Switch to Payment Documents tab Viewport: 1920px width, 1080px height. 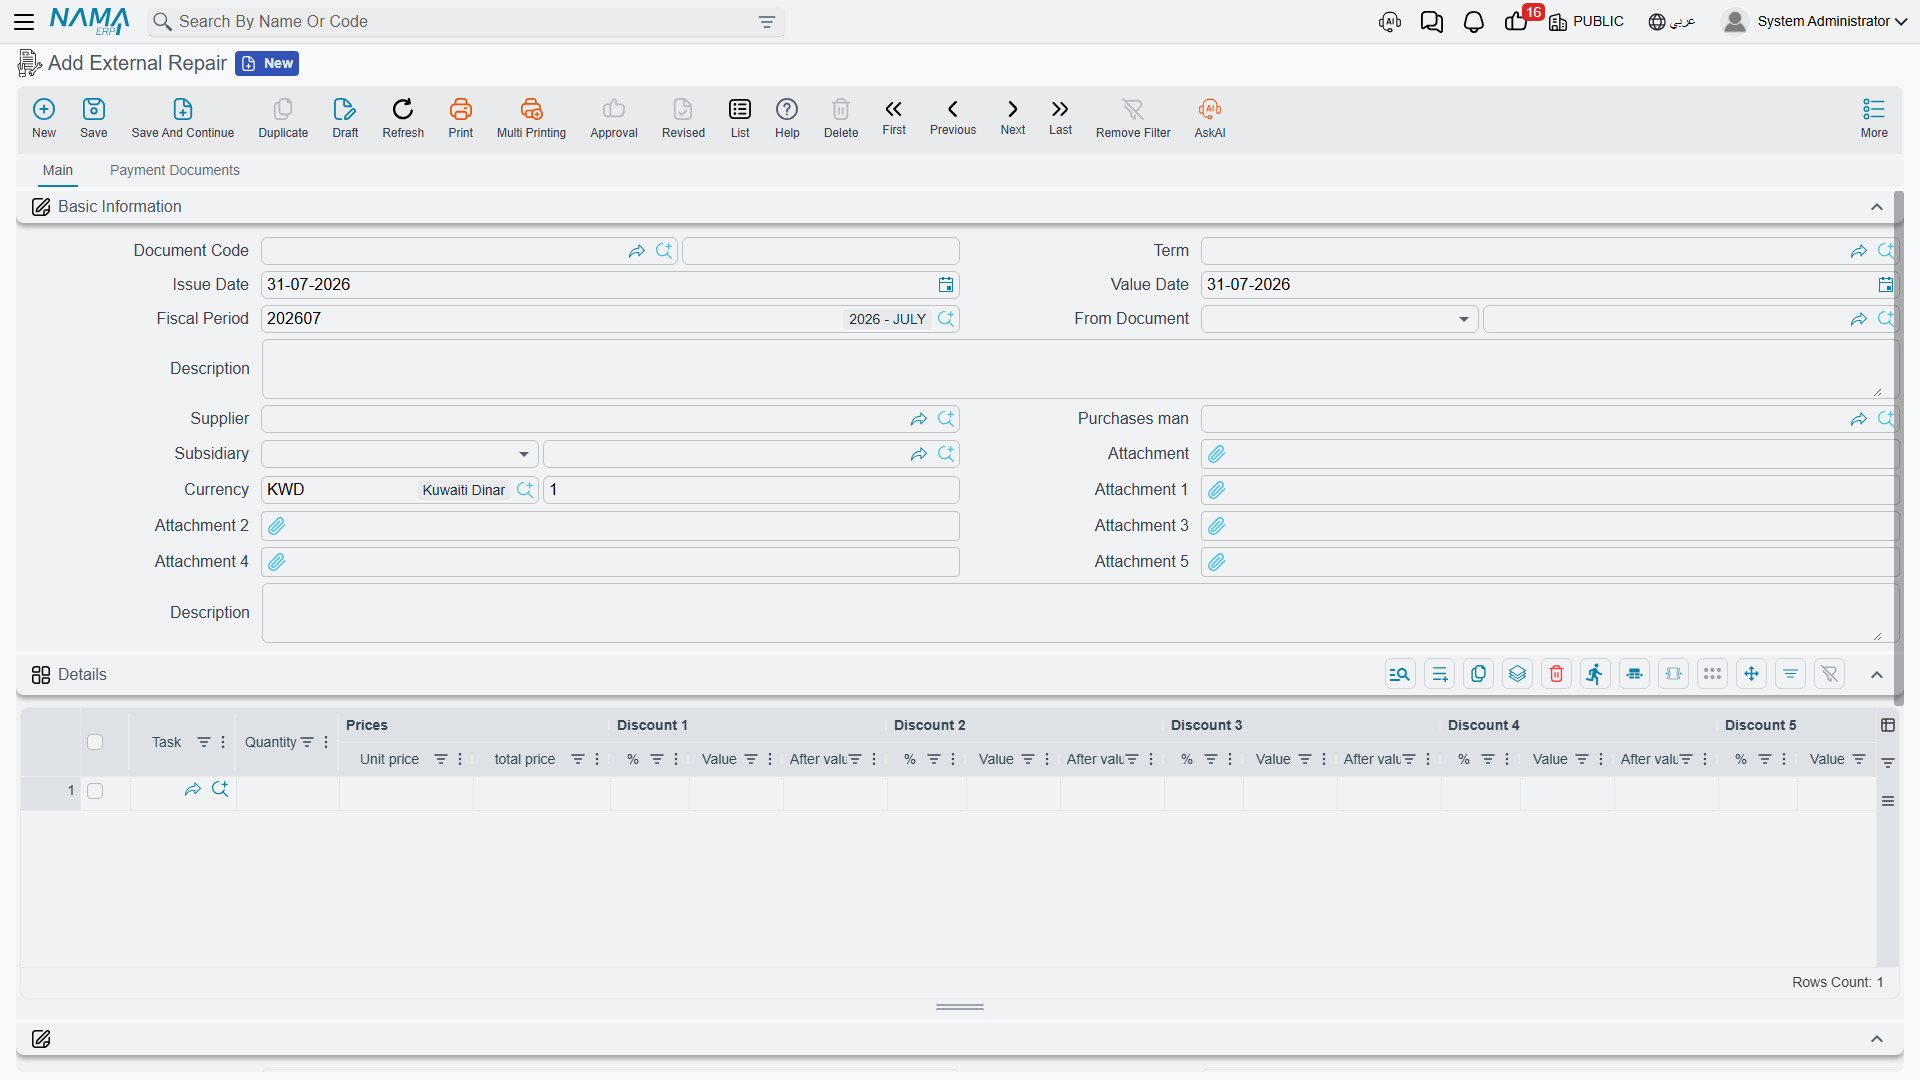point(175,170)
